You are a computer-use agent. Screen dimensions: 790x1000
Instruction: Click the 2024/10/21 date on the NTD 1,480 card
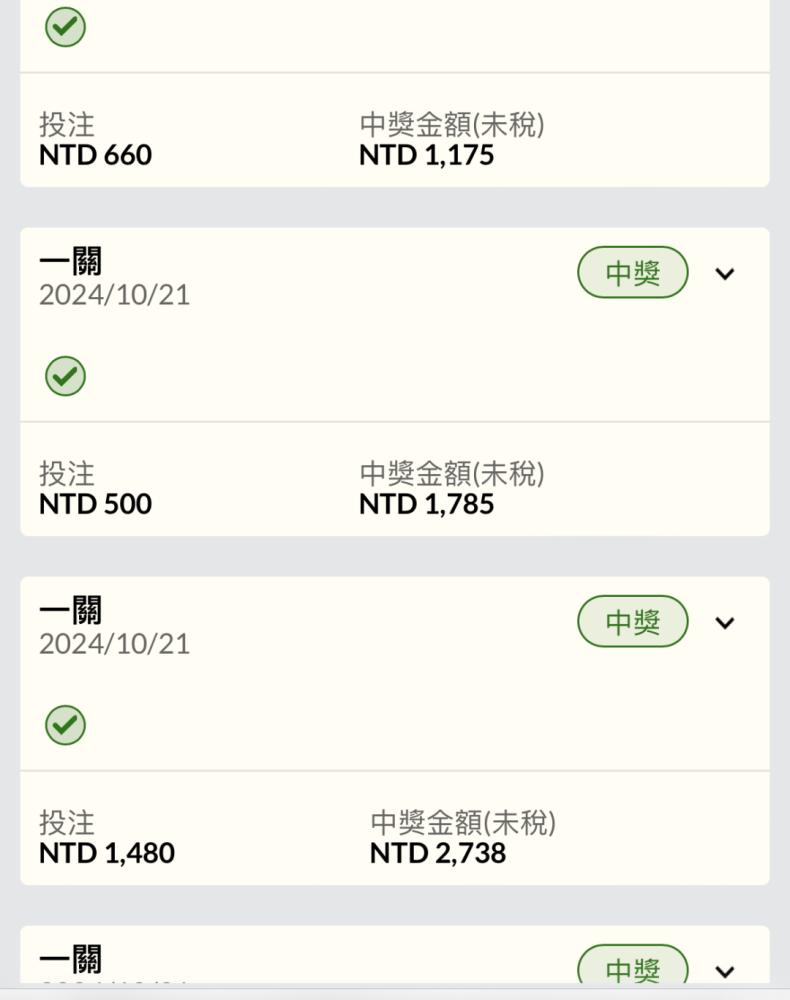point(115,644)
